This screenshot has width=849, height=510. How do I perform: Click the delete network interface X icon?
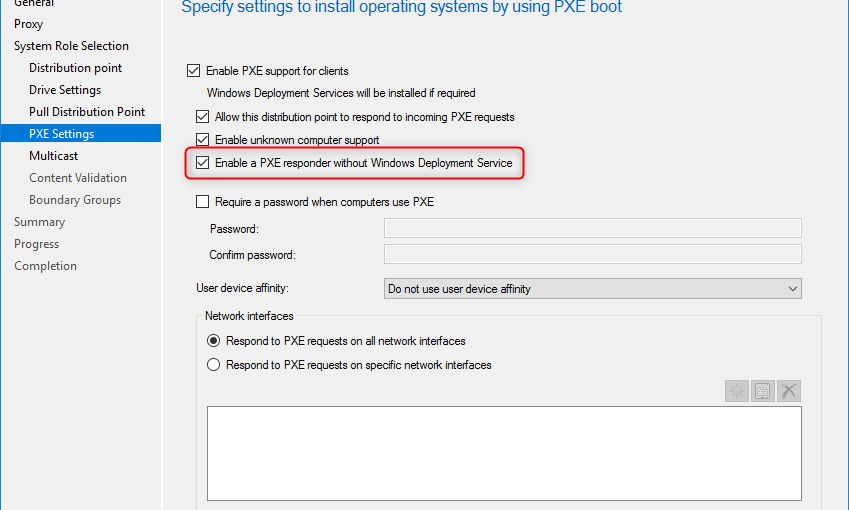[x=788, y=391]
